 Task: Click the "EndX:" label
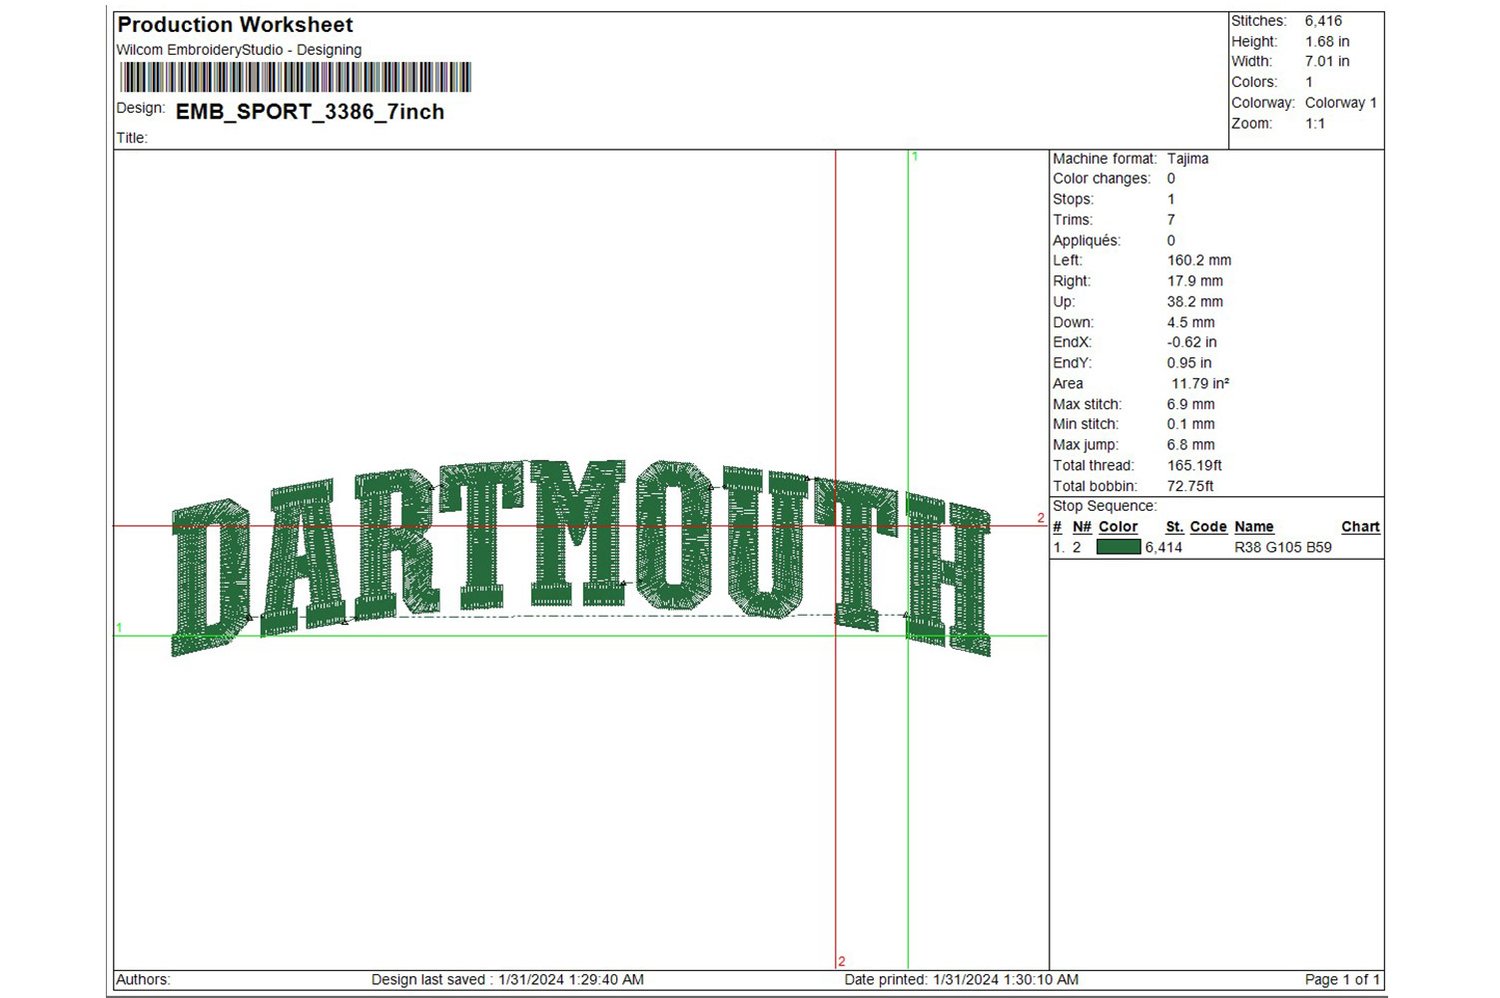[x=1072, y=342]
